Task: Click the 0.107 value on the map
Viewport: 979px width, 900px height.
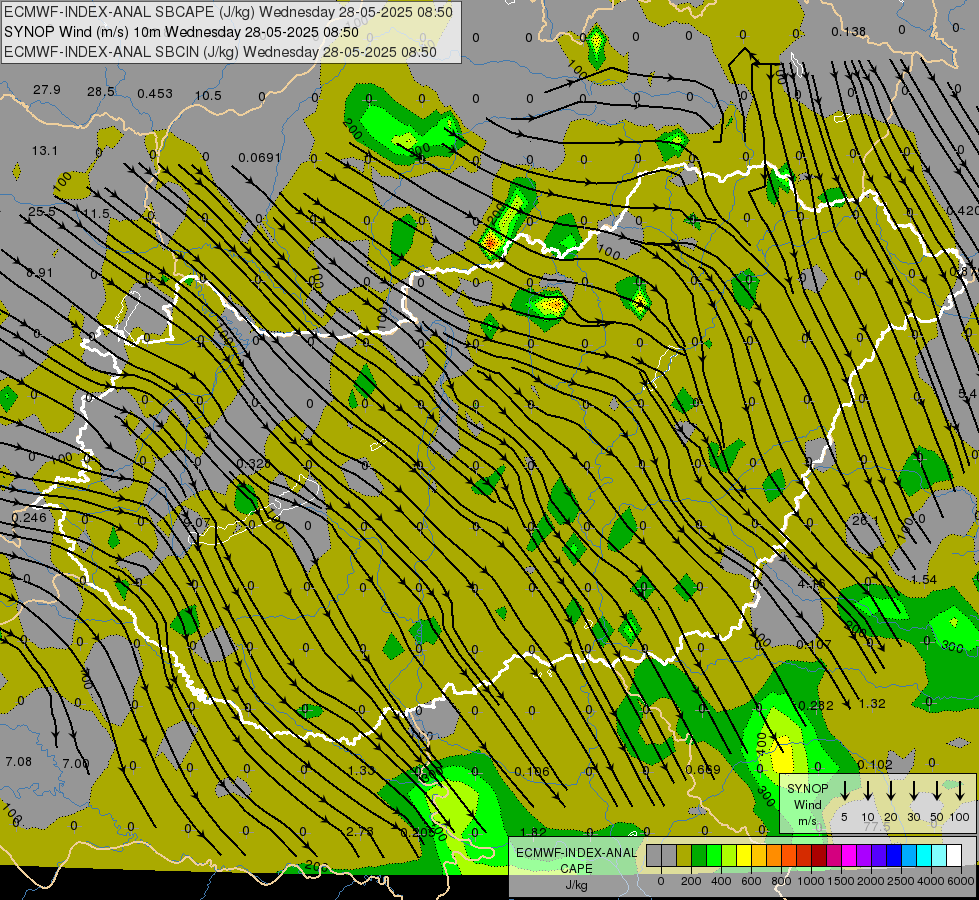Action: (x=814, y=644)
